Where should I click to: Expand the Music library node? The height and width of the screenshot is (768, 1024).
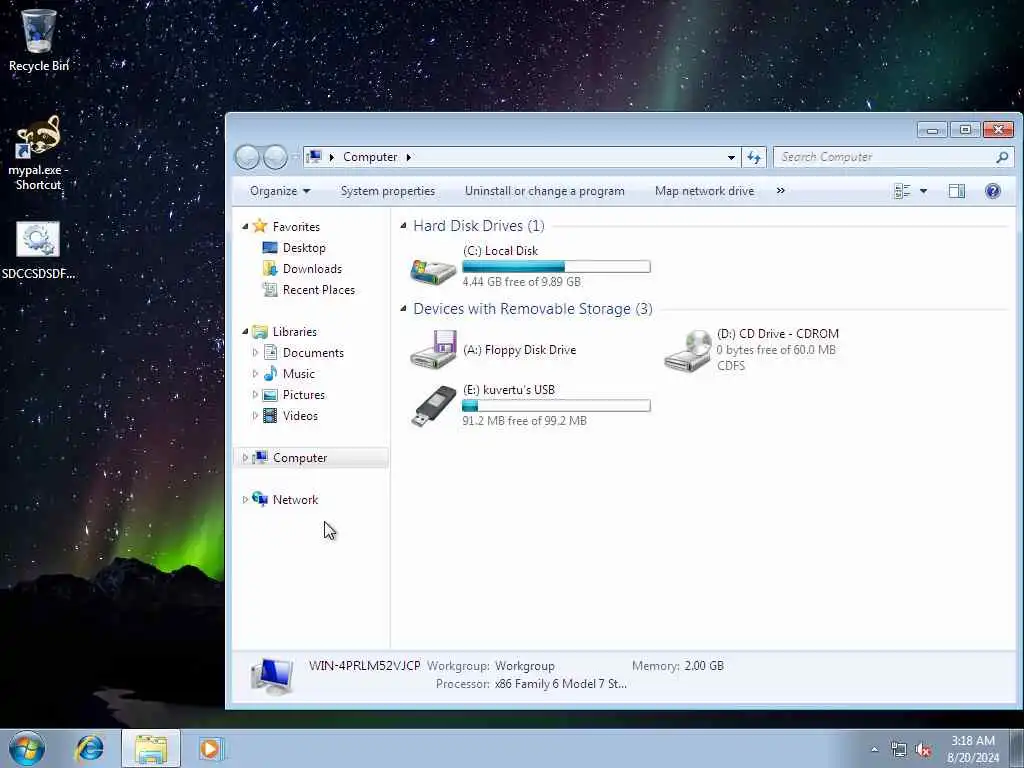255,374
